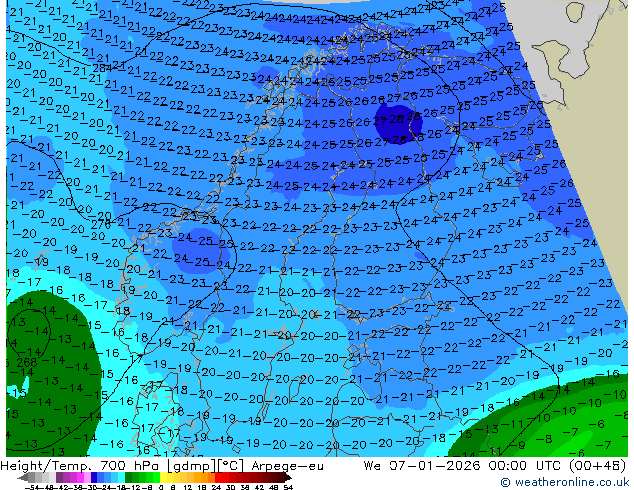The image size is (634, 490).
Task: Click the 'We 07-01-2026 00:00 UTC' timestamp
Action: (x=464, y=466)
